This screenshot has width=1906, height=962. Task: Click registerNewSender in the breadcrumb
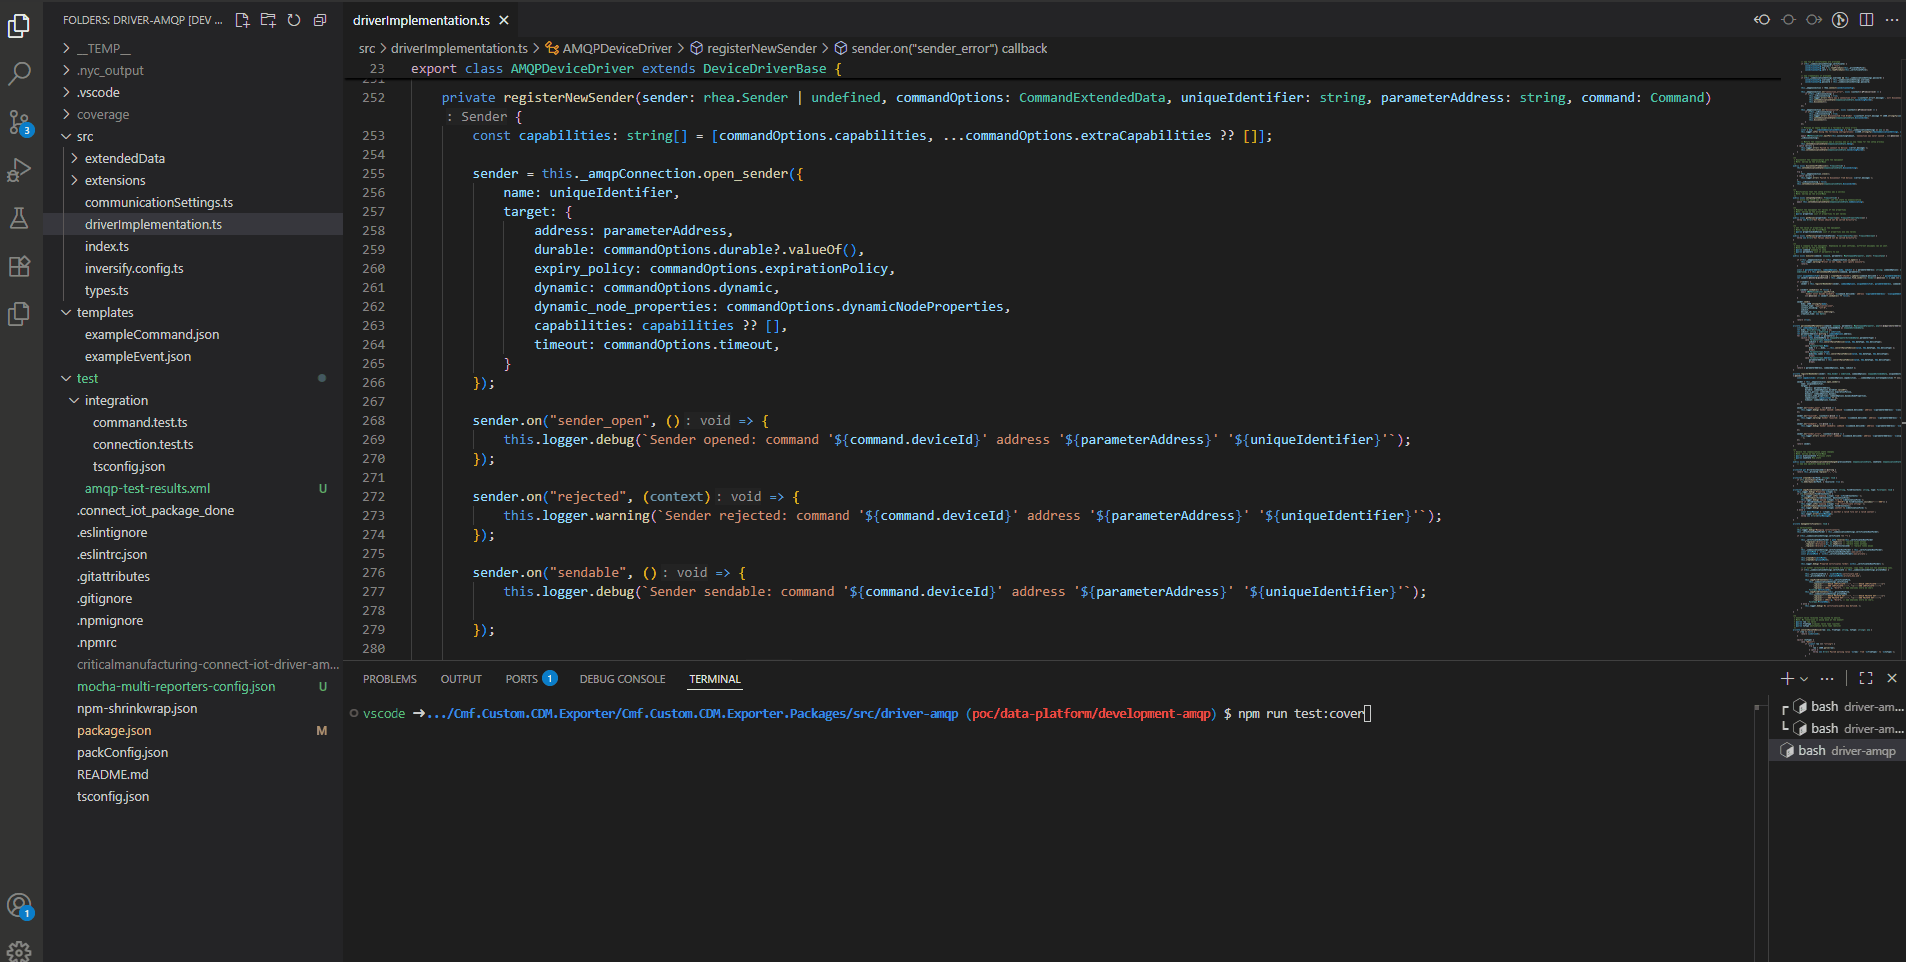point(761,48)
